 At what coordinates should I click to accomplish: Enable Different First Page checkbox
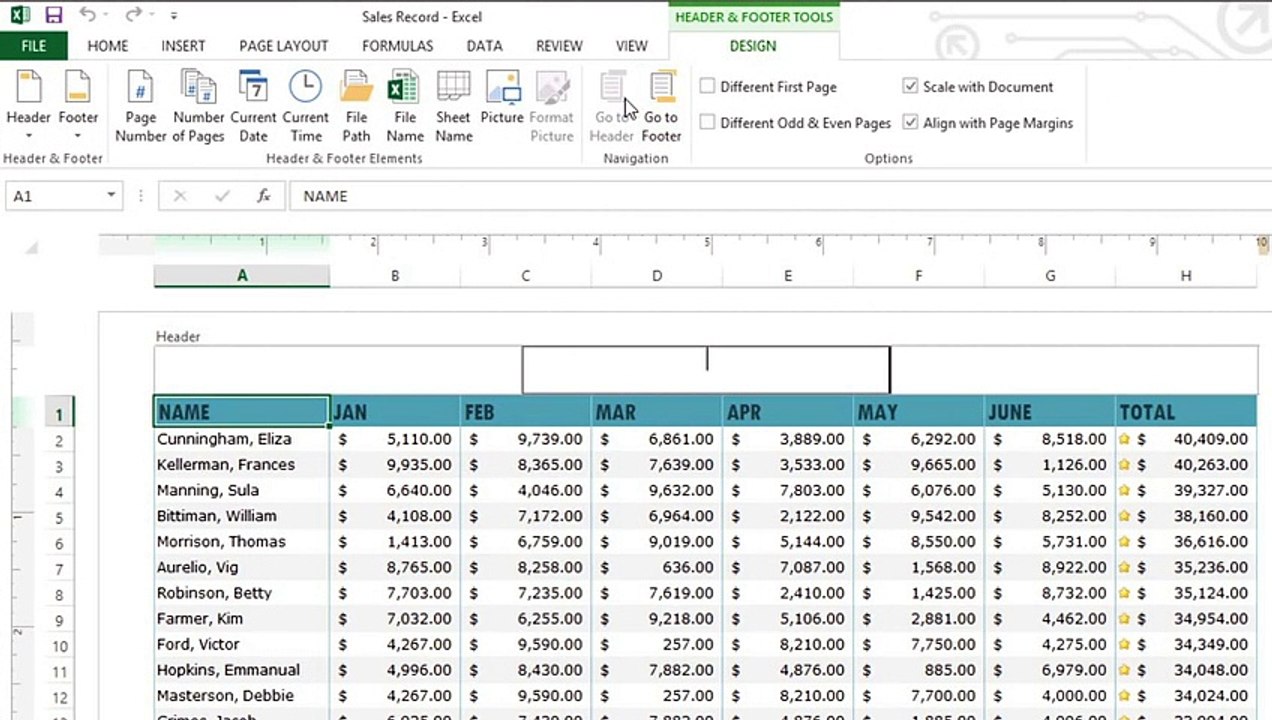pos(708,87)
